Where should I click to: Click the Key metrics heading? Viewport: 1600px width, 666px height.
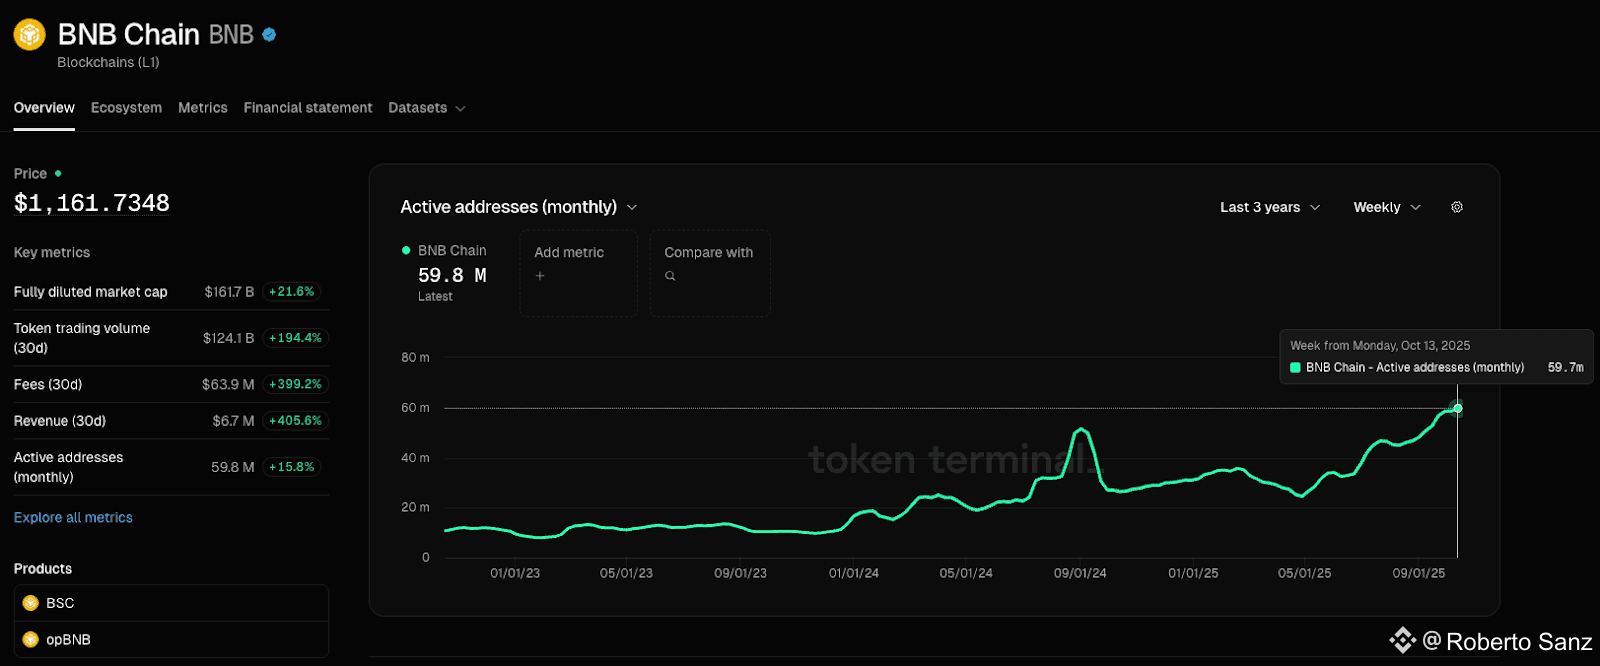(x=52, y=253)
